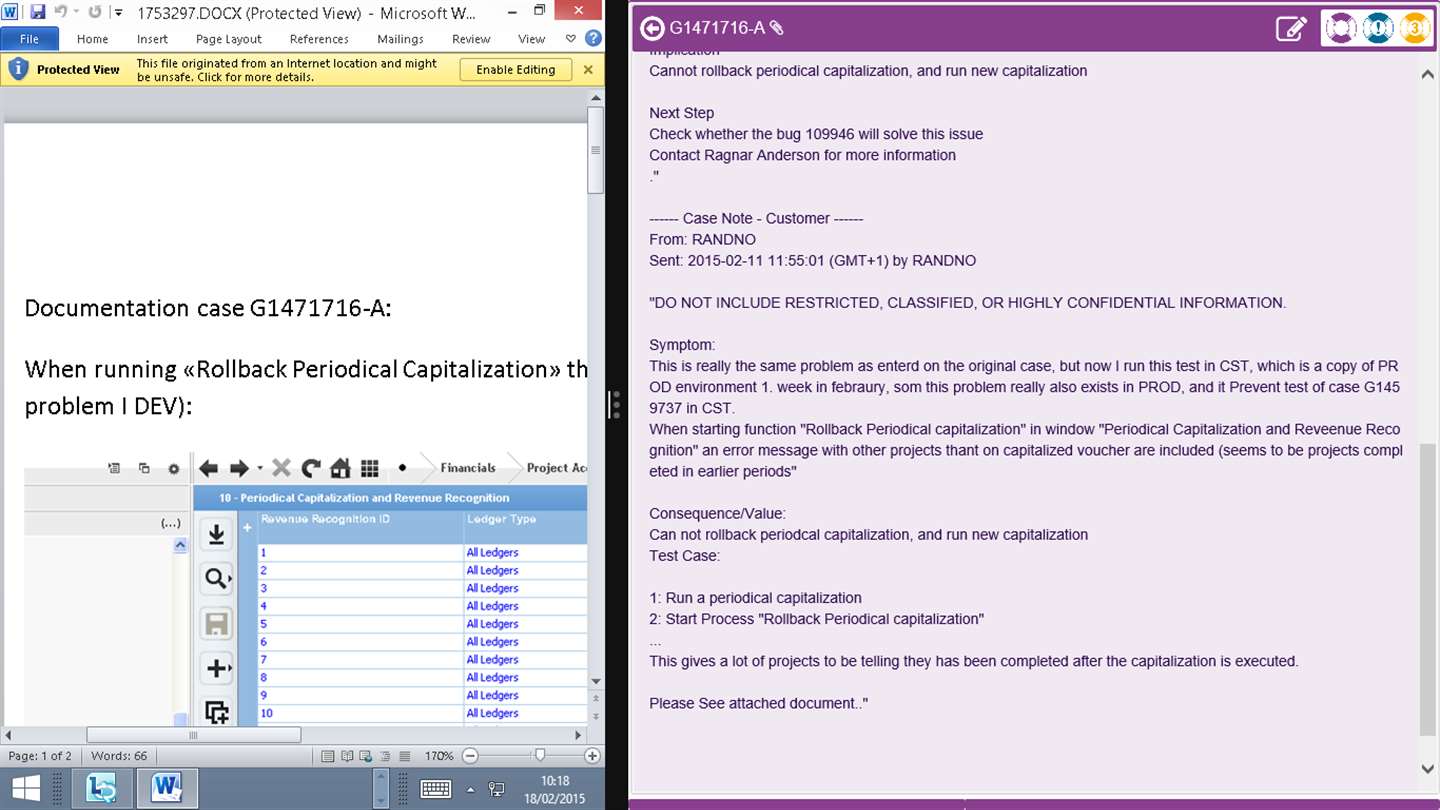1440x810 pixels.
Task: Click the scroll-down arrow in Word document
Action: (x=596, y=681)
